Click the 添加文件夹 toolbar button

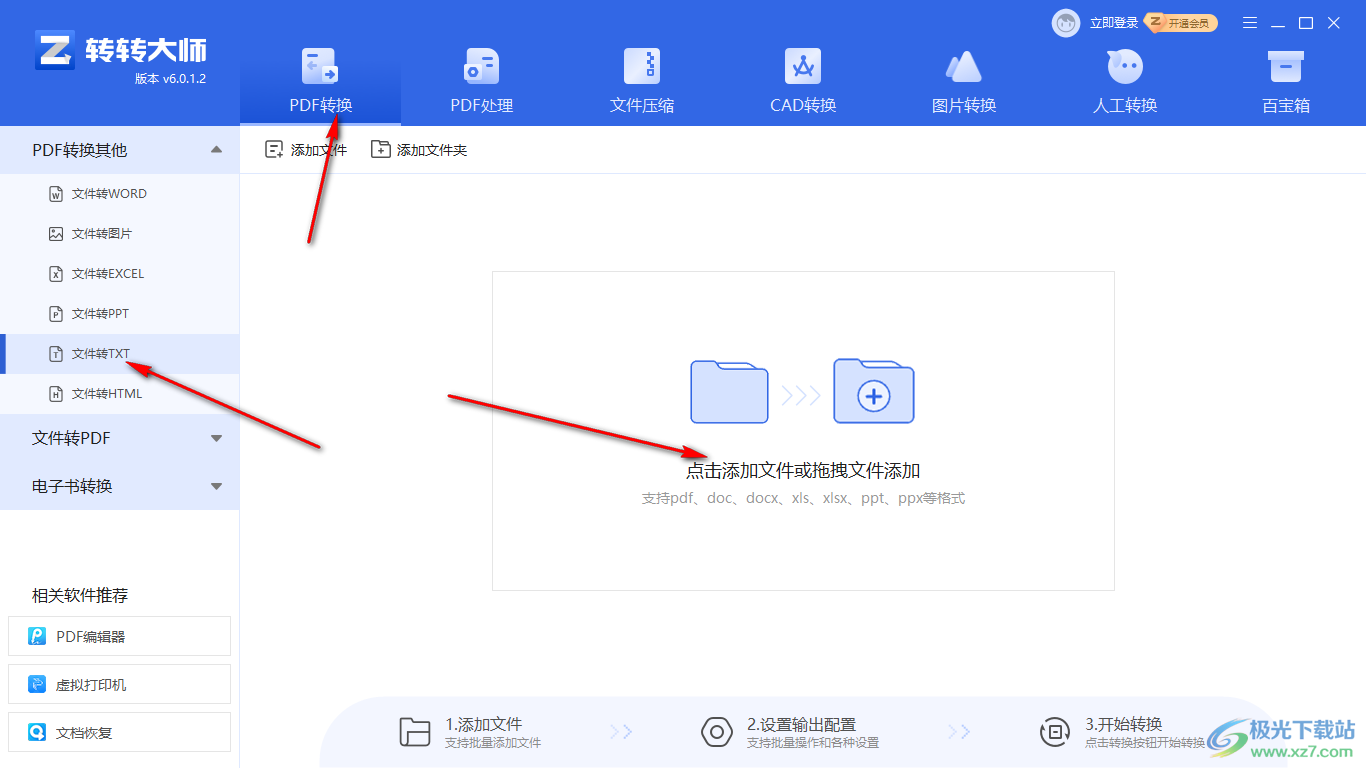(x=419, y=150)
